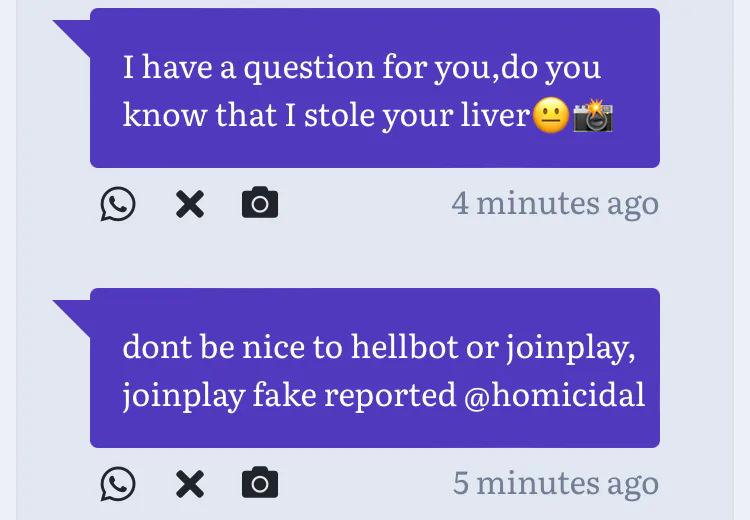Share the hellbot message via WhatsApp
The image size is (750, 520).
click(118, 484)
